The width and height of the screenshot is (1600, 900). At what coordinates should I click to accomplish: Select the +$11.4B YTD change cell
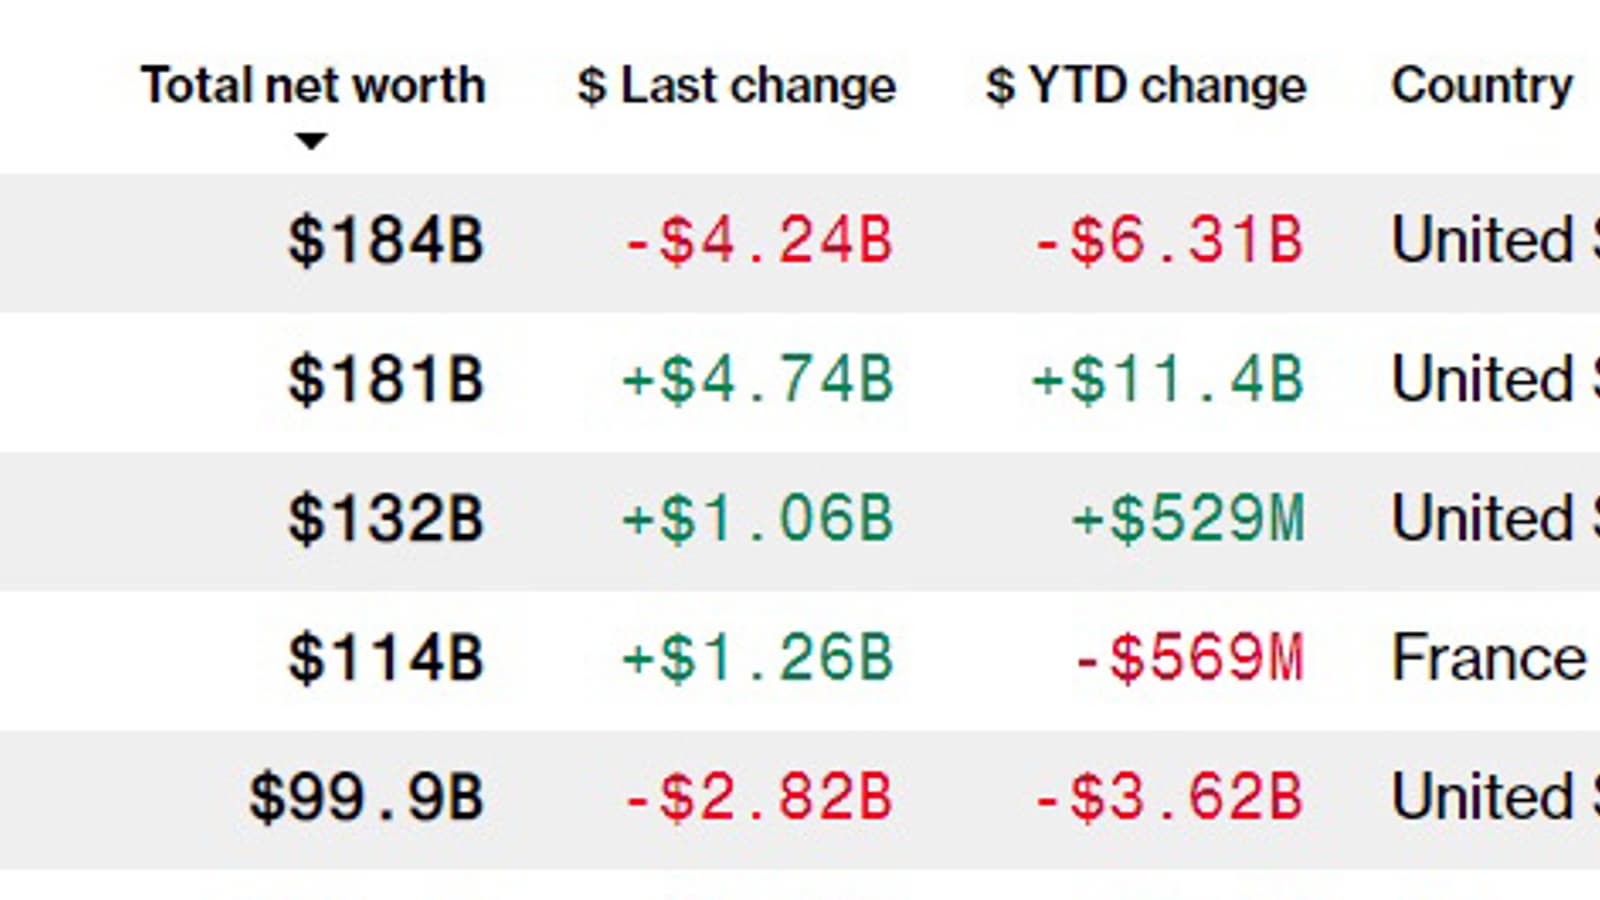1168,381
